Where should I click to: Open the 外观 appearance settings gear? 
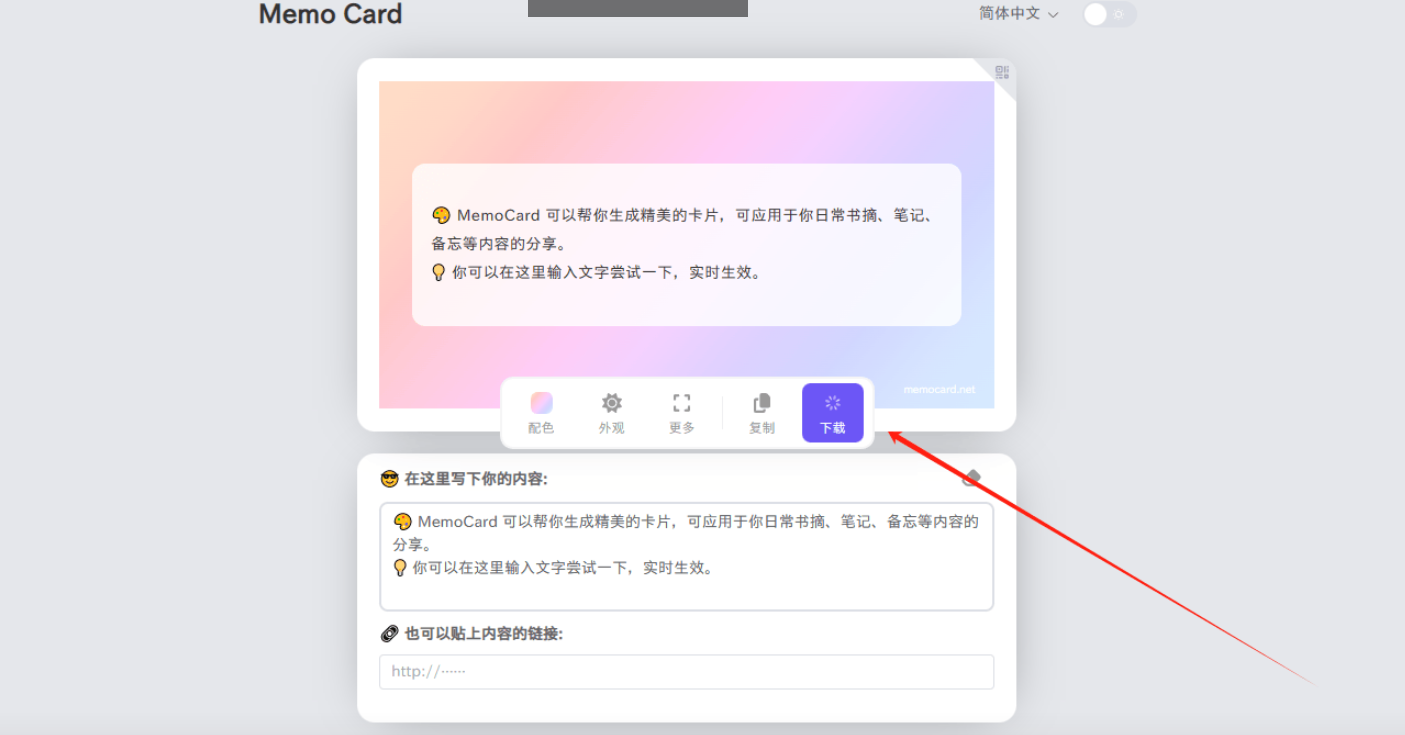tap(611, 412)
